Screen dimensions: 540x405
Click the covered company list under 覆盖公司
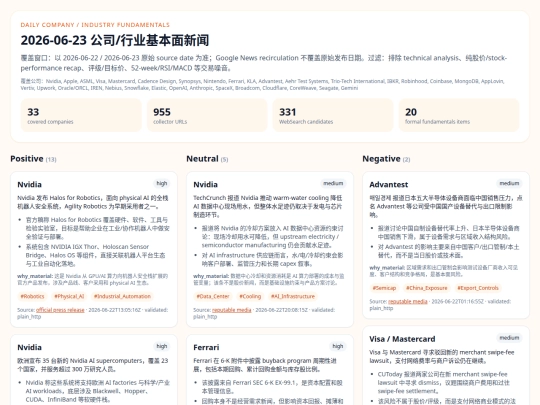tap(262, 85)
